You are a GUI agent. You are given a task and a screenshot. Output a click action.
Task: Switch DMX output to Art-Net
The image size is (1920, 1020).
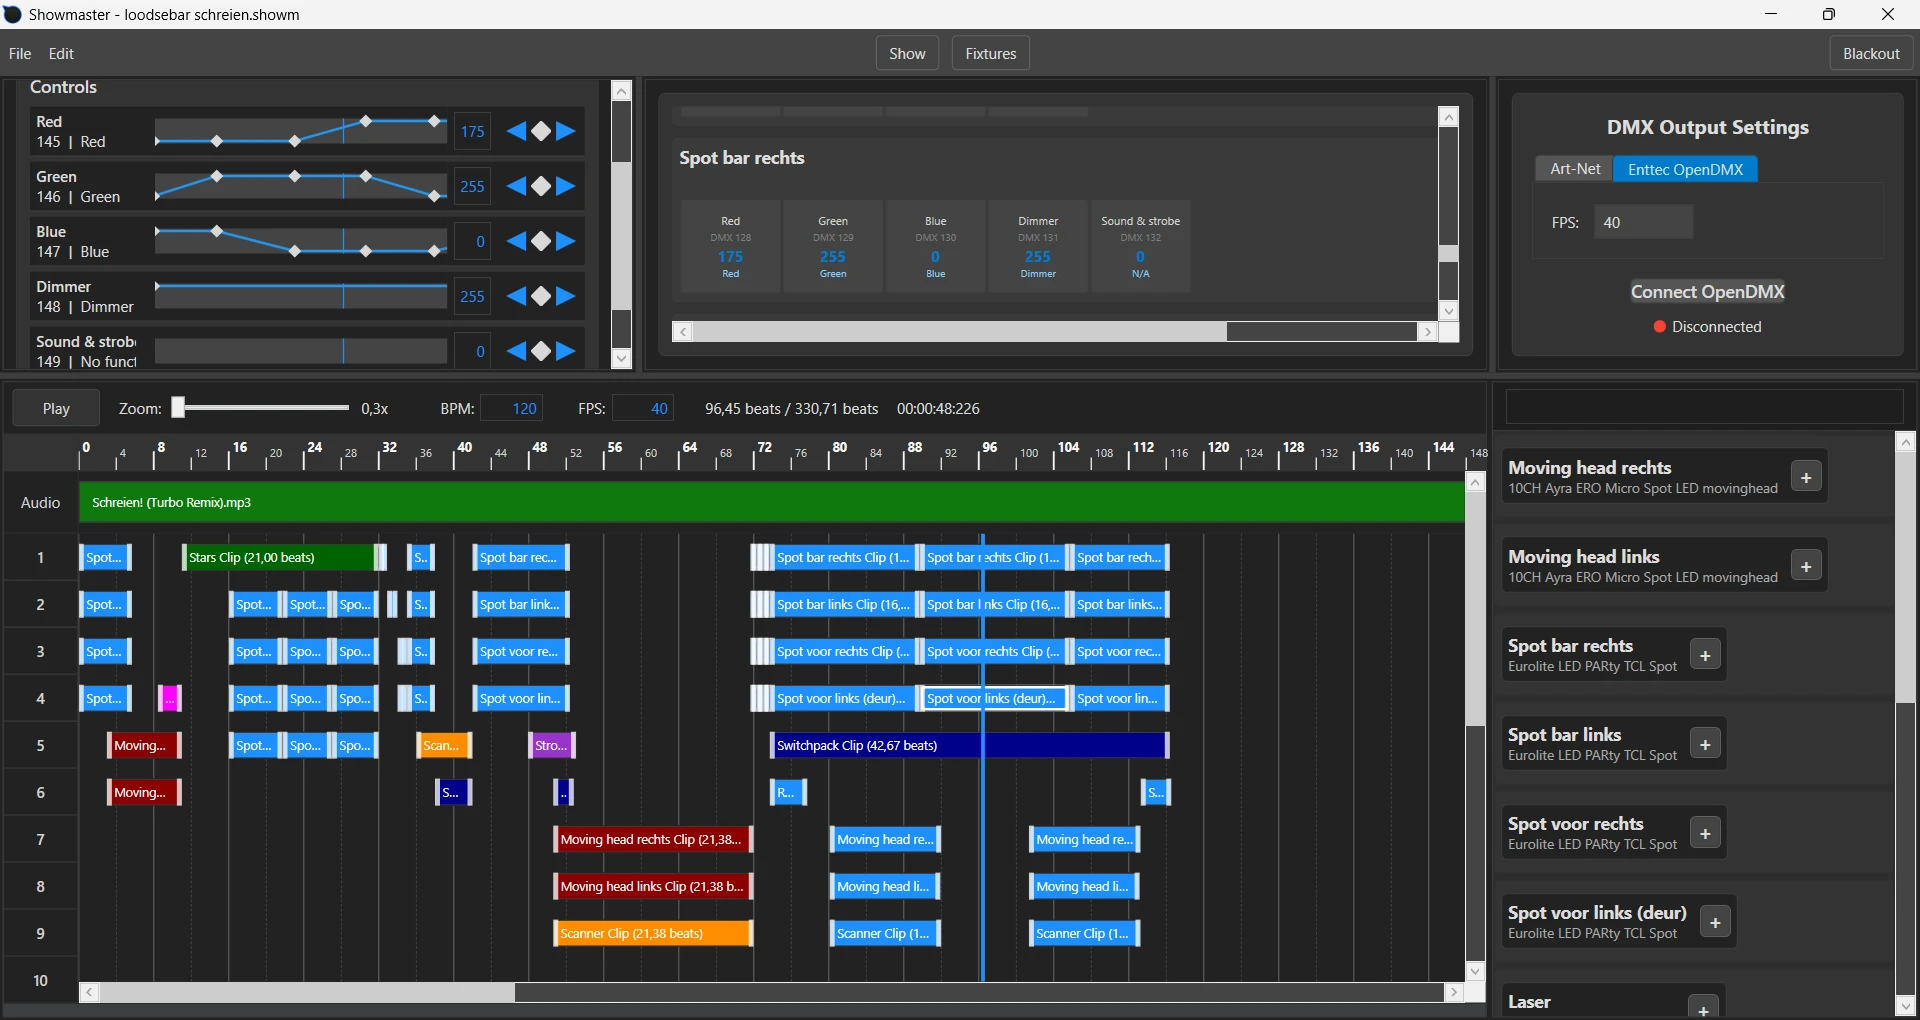1573,168
